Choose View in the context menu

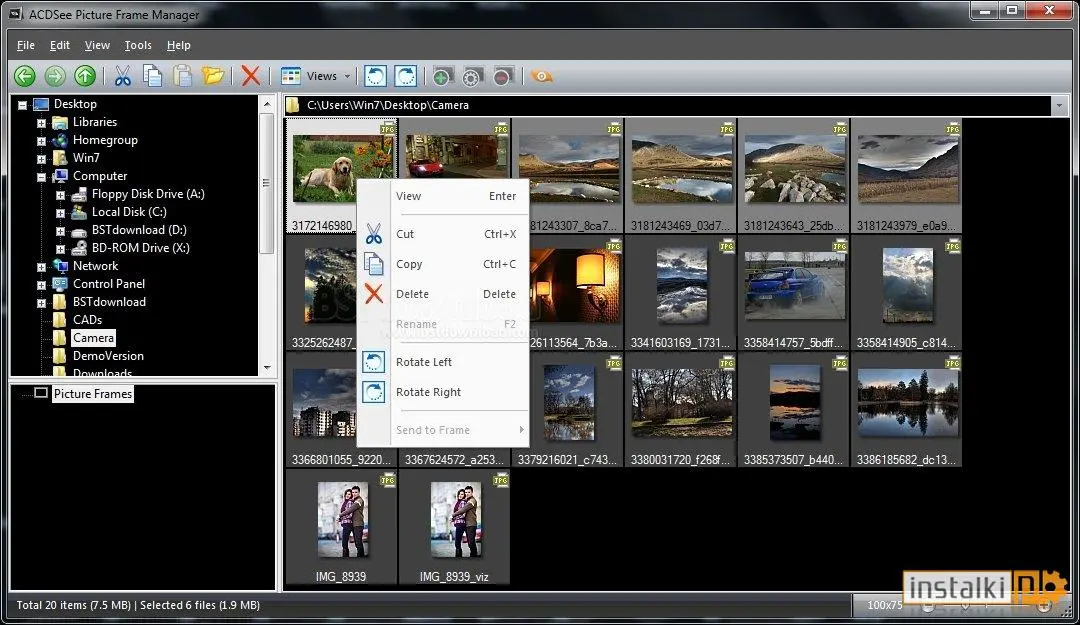tap(443, 196)
